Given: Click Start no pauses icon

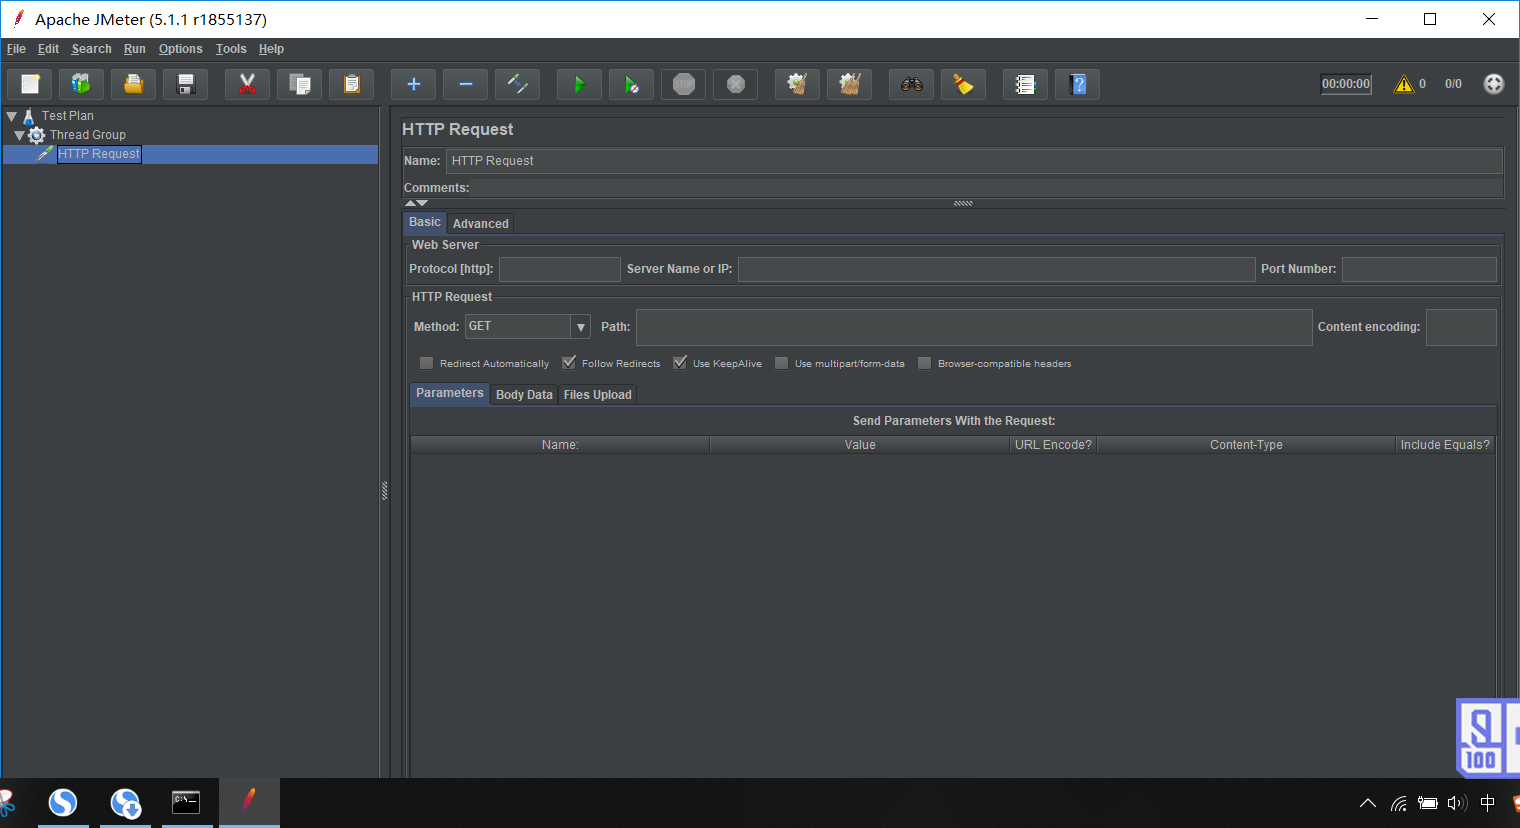Looking at the screenshot, I should [x=631, y=84].
